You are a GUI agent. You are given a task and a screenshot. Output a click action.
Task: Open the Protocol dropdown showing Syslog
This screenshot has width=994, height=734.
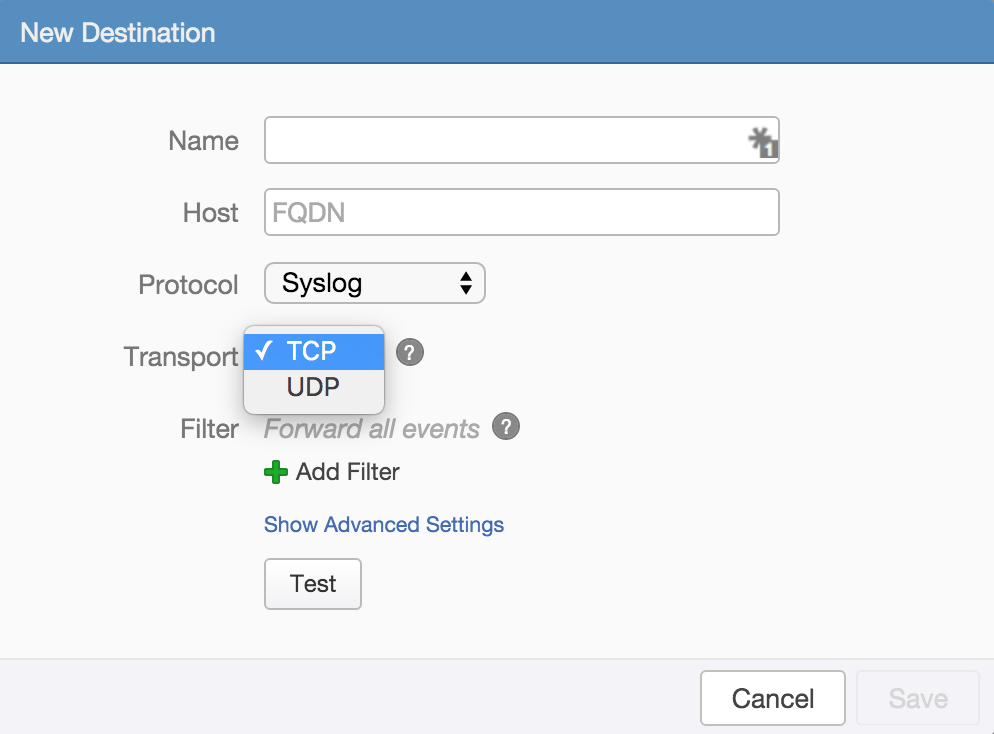[374, 283]
